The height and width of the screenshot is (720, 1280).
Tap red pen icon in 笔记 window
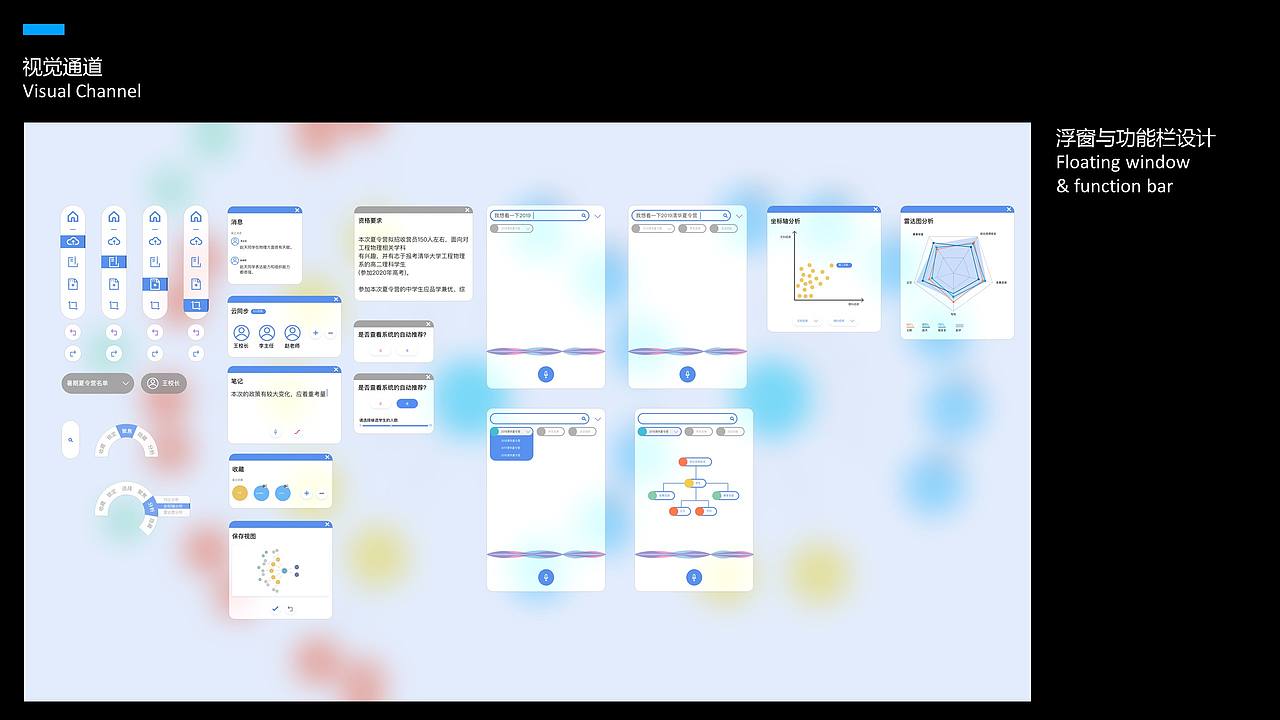297,432
